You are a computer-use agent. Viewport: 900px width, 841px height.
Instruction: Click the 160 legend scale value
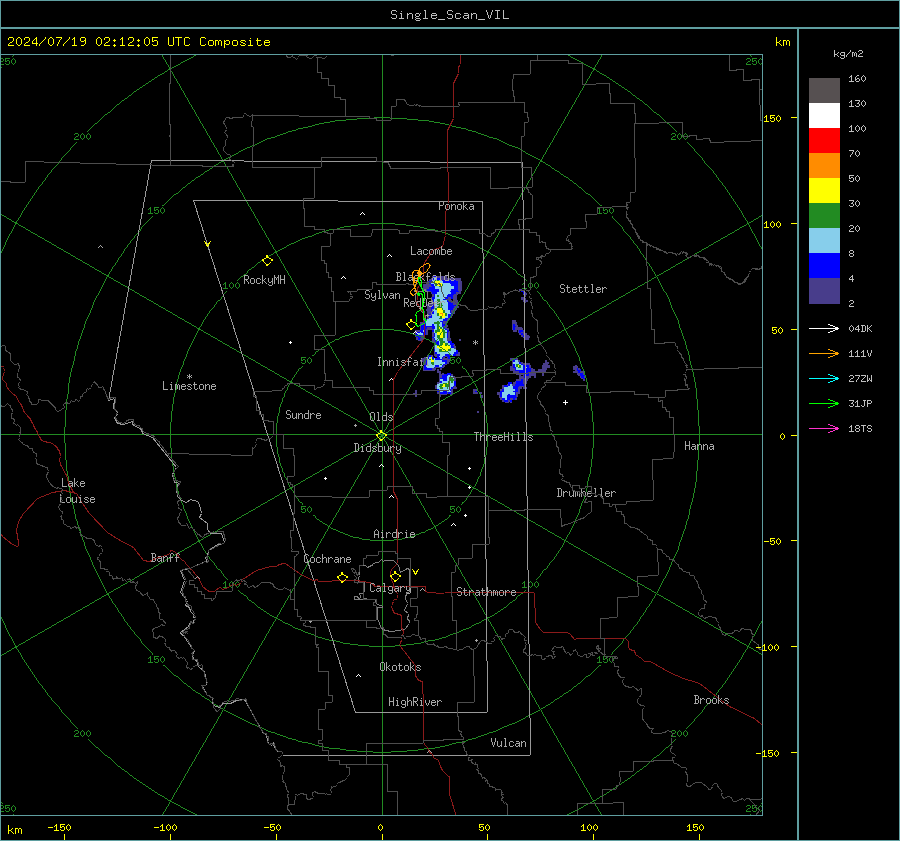(857, 79)
